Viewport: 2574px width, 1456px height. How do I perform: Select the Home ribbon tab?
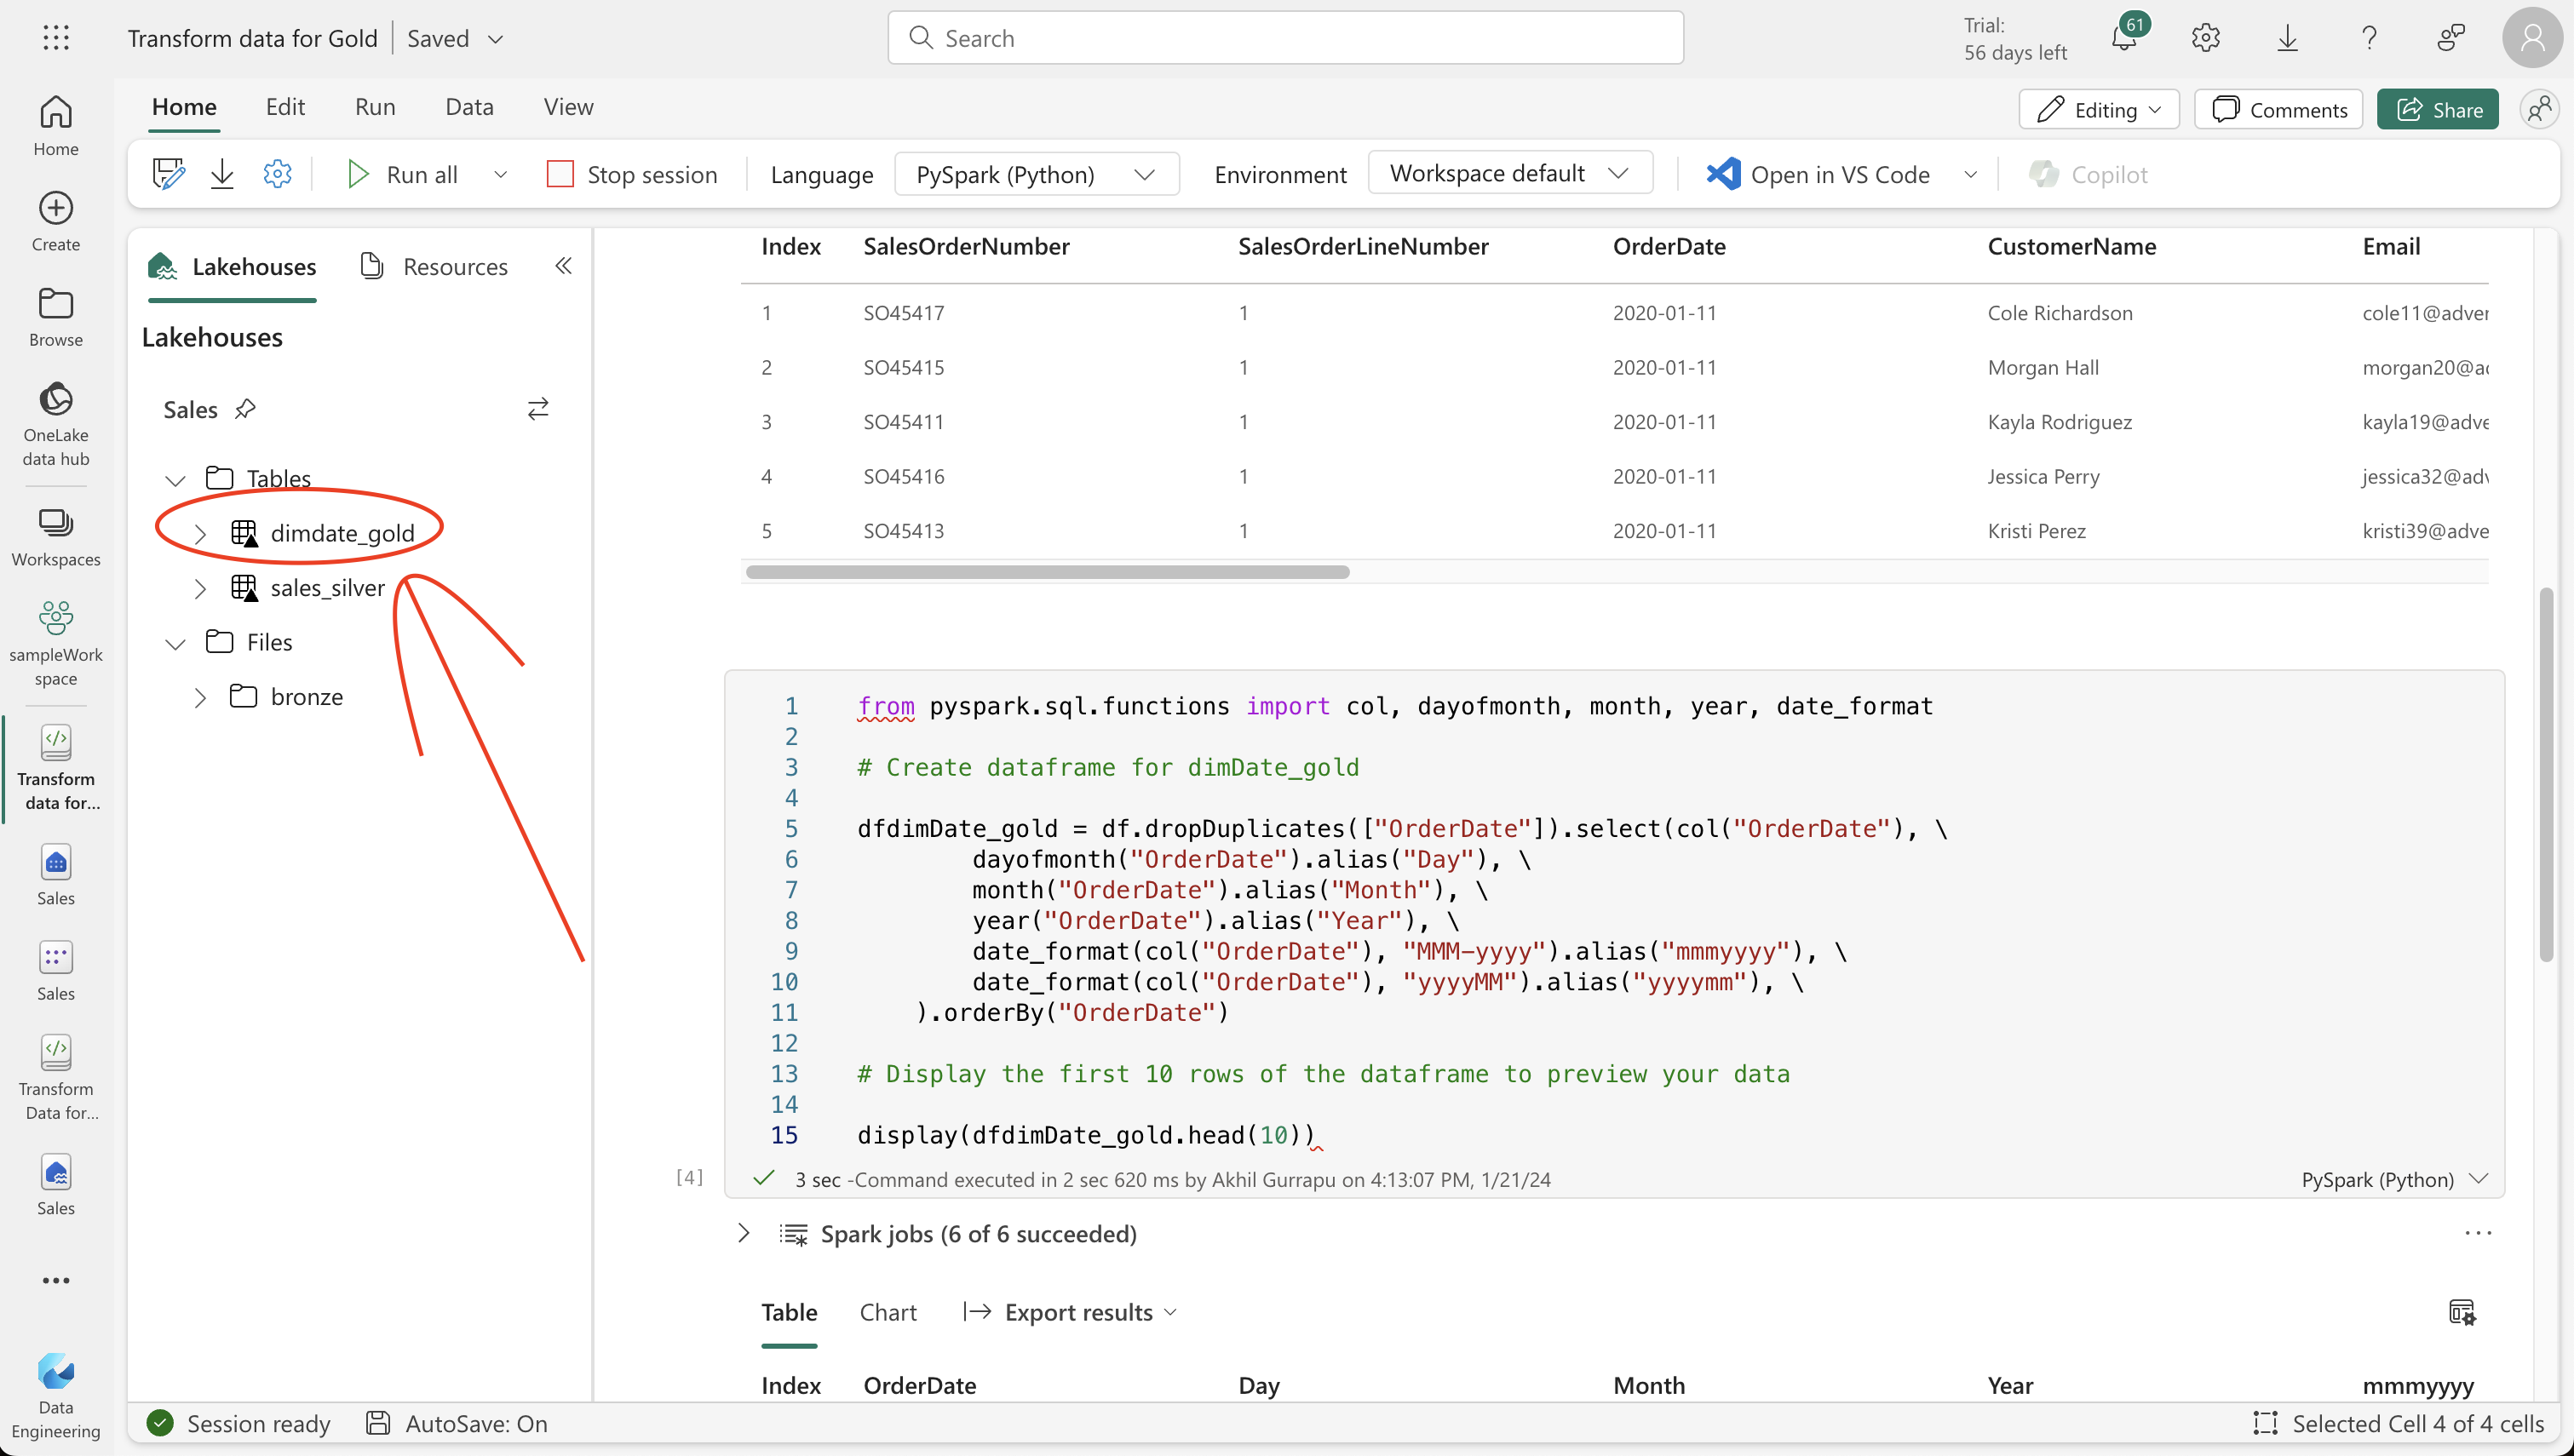184,107
